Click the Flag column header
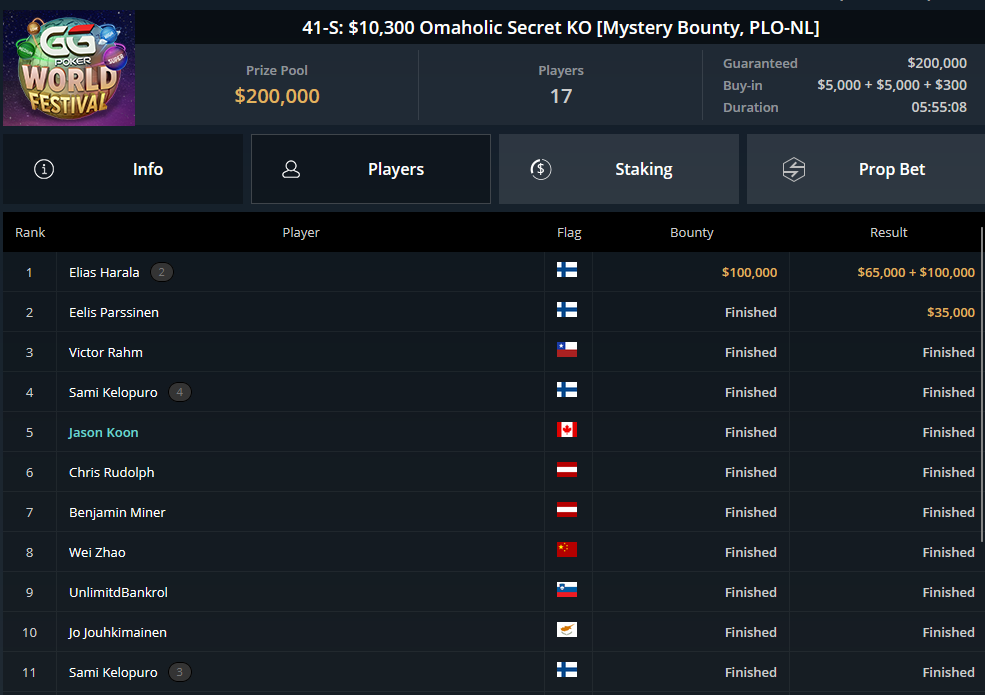This screenshot has height=695, width=985. pos(569,233)
